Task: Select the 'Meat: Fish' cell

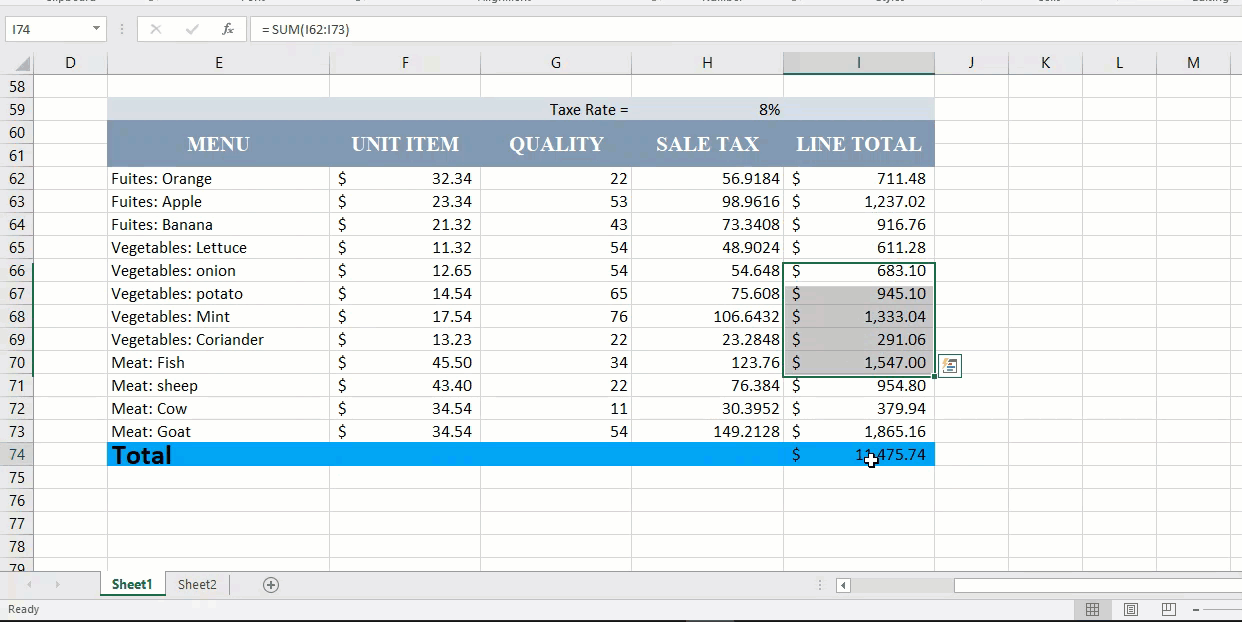Action: [x=218, y=363]
